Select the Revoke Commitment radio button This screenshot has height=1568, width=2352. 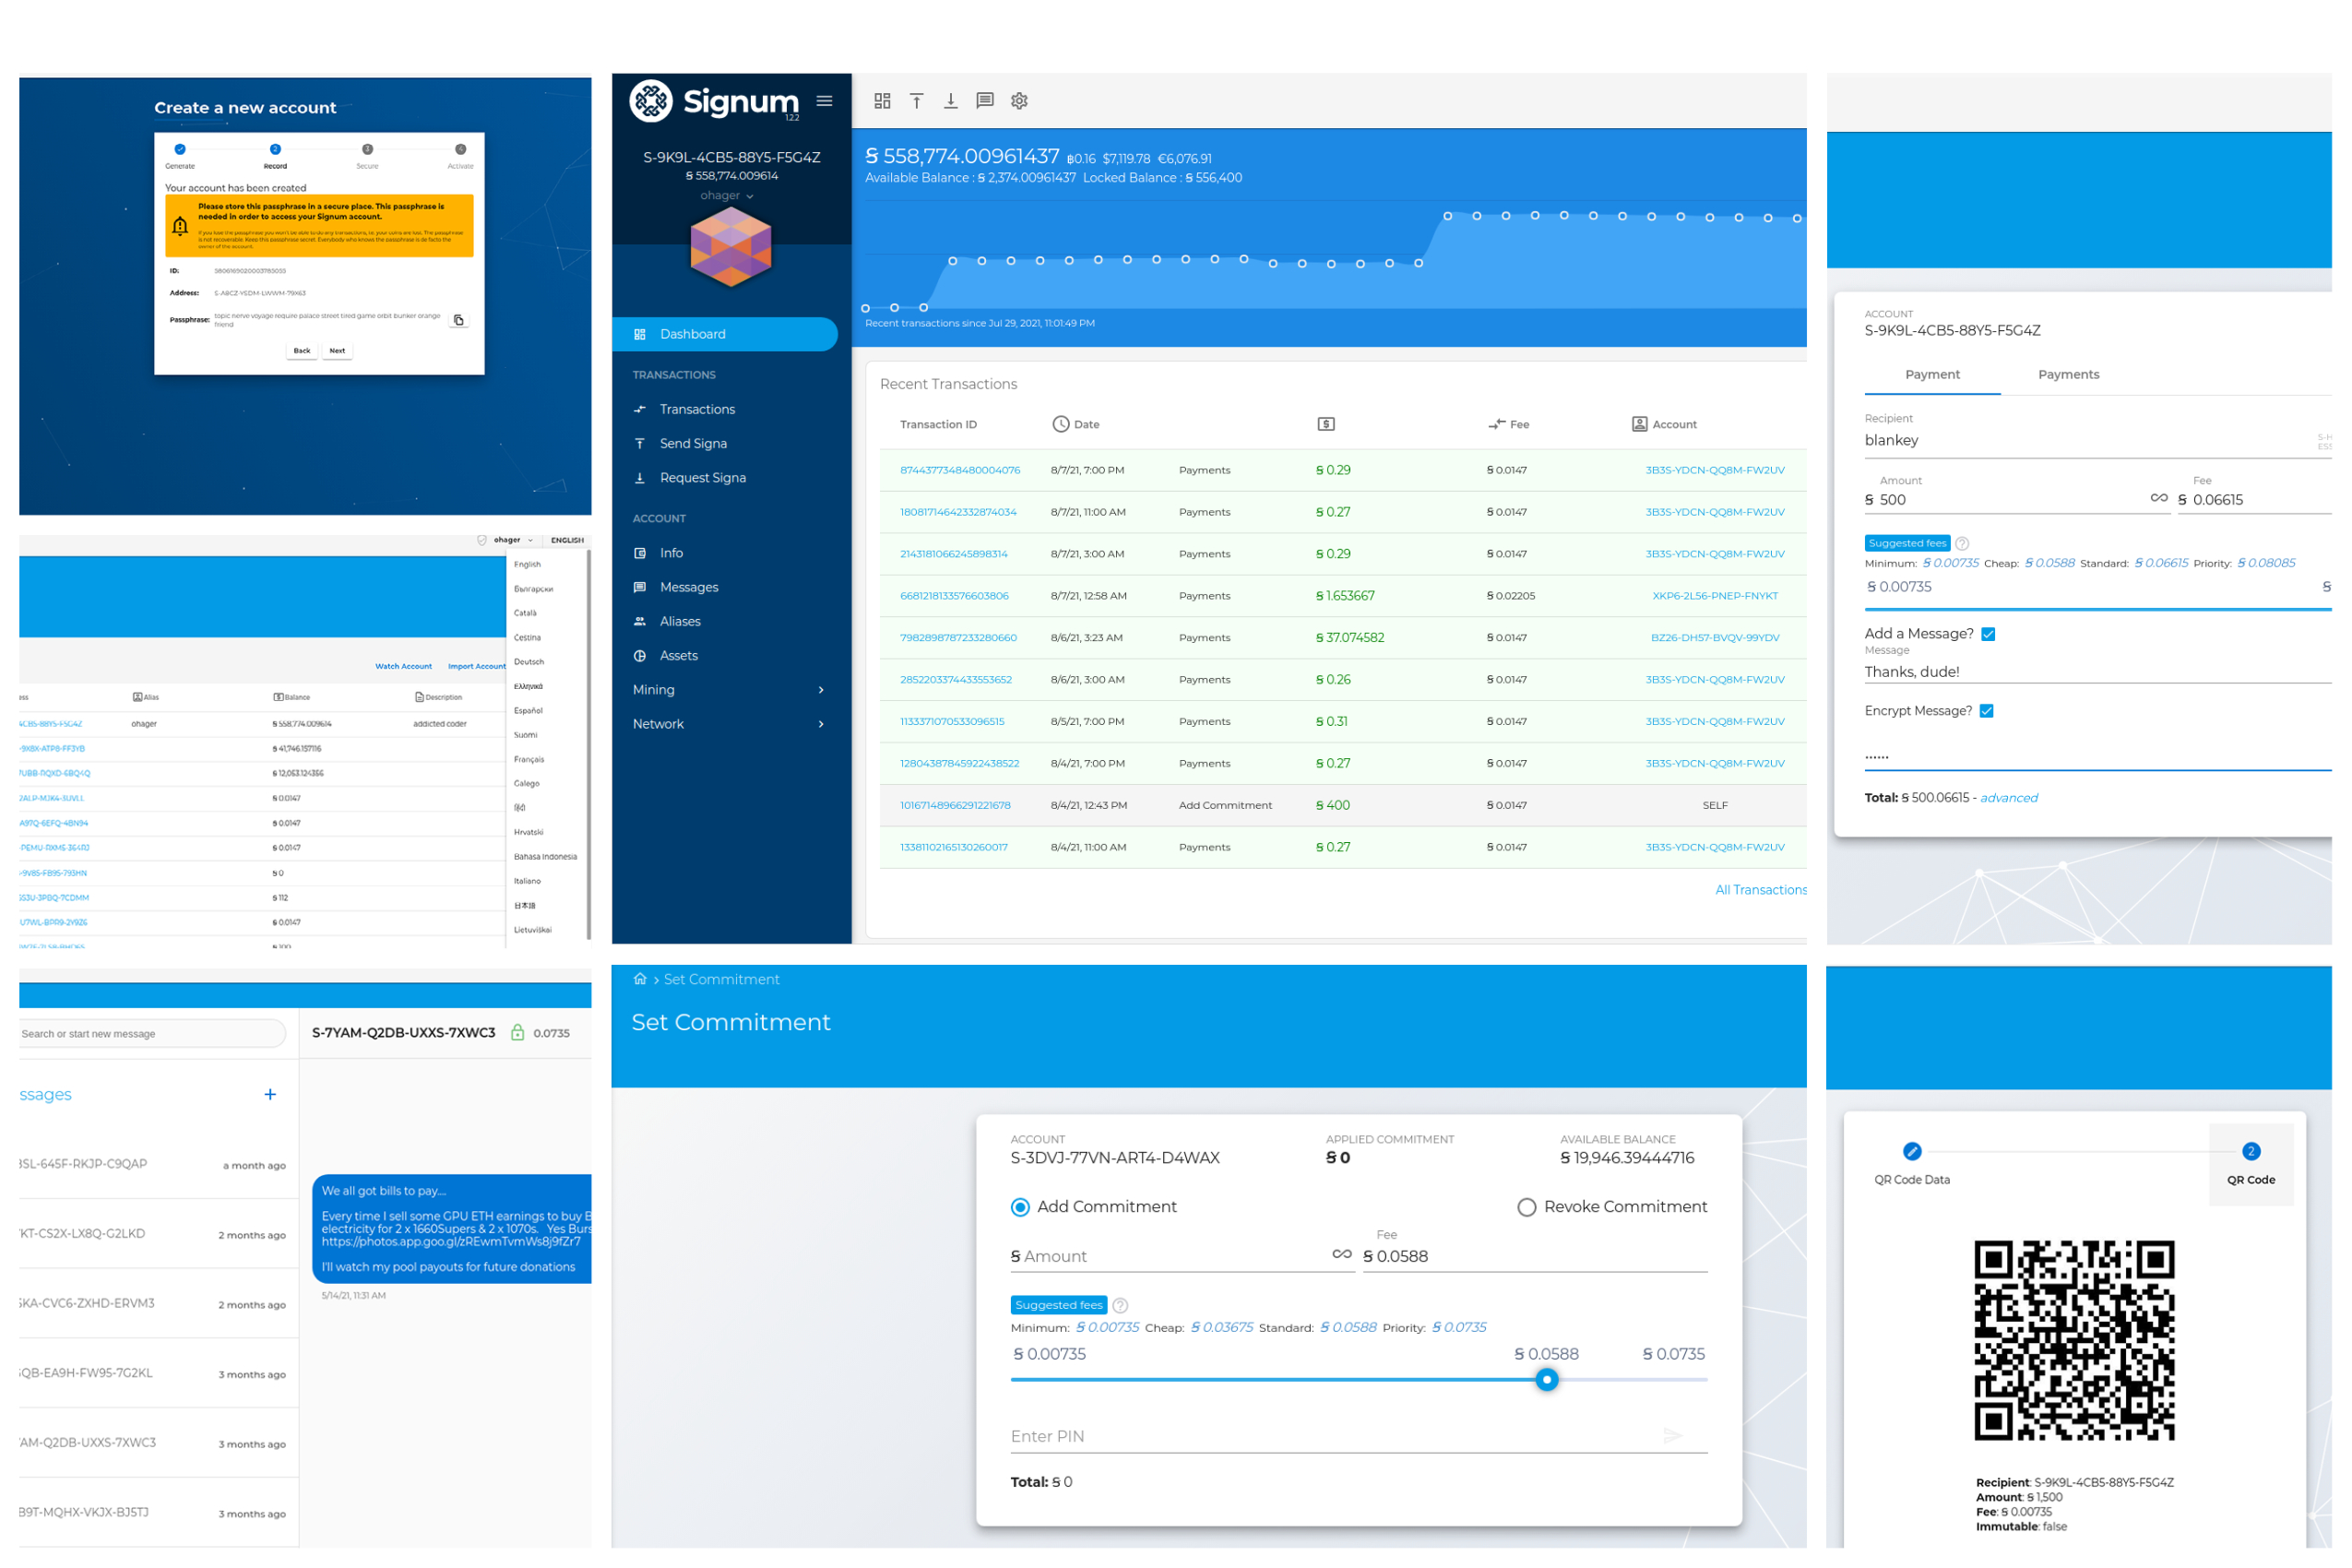click(x=1526, y=1207)
